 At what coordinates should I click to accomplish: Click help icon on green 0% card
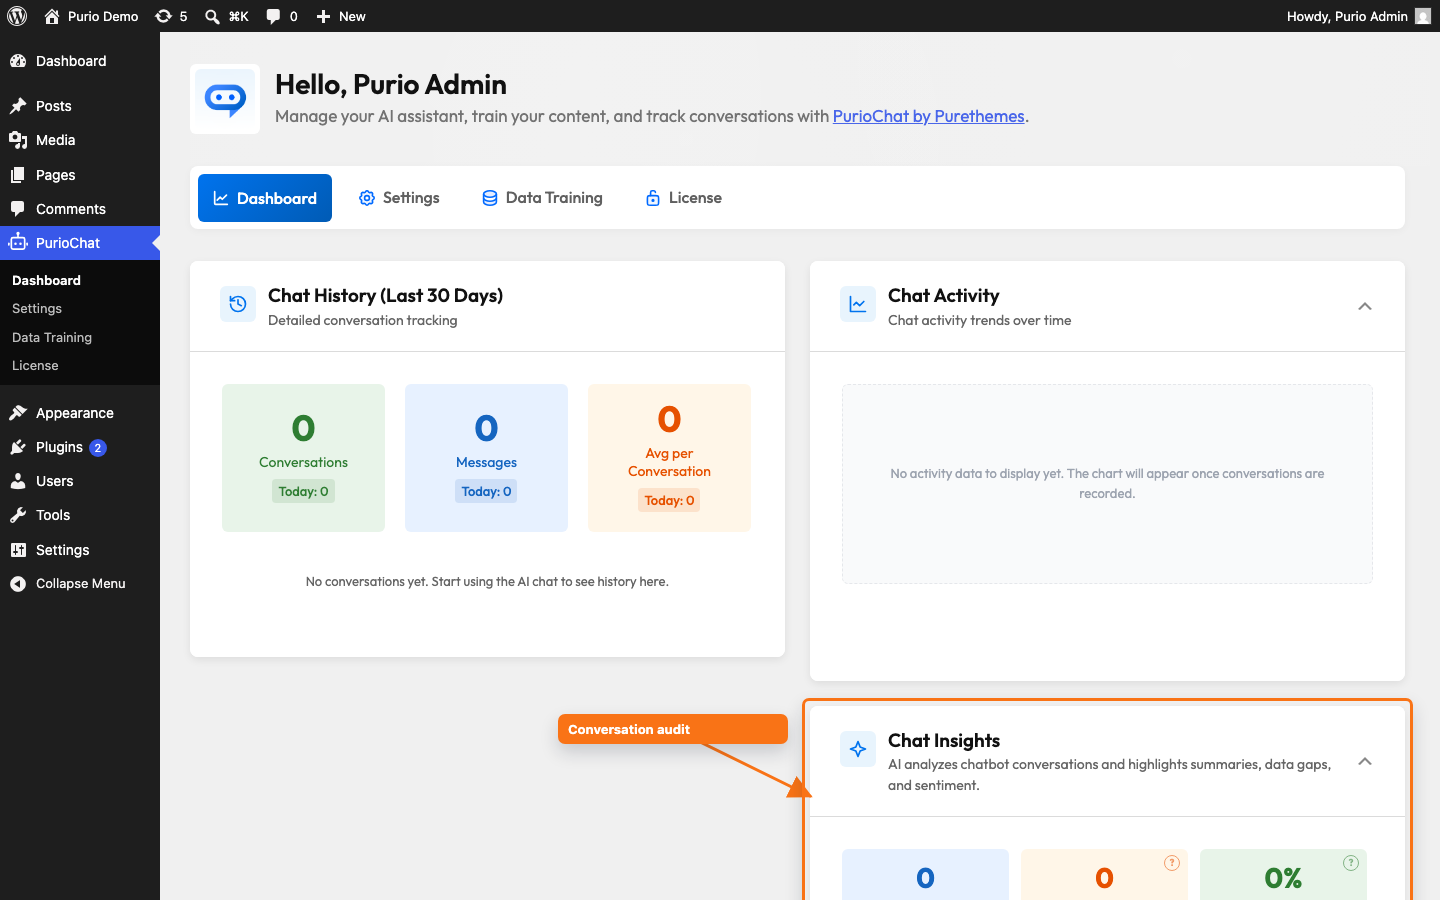pos(1351,863)
